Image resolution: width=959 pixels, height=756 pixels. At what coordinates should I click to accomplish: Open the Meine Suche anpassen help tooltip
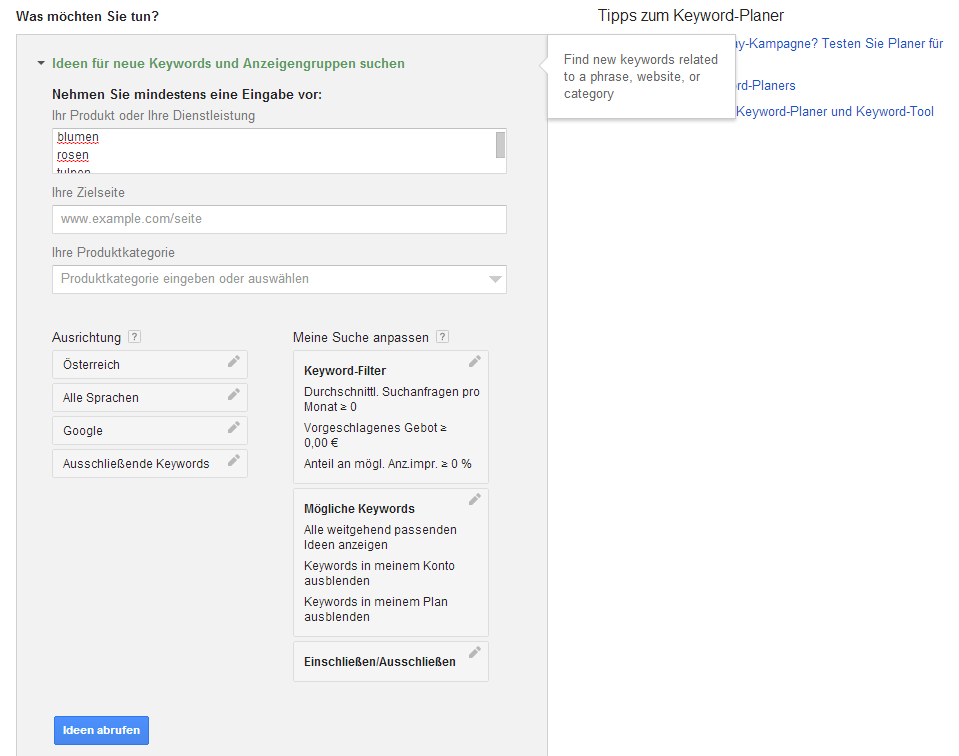(441, 337)
